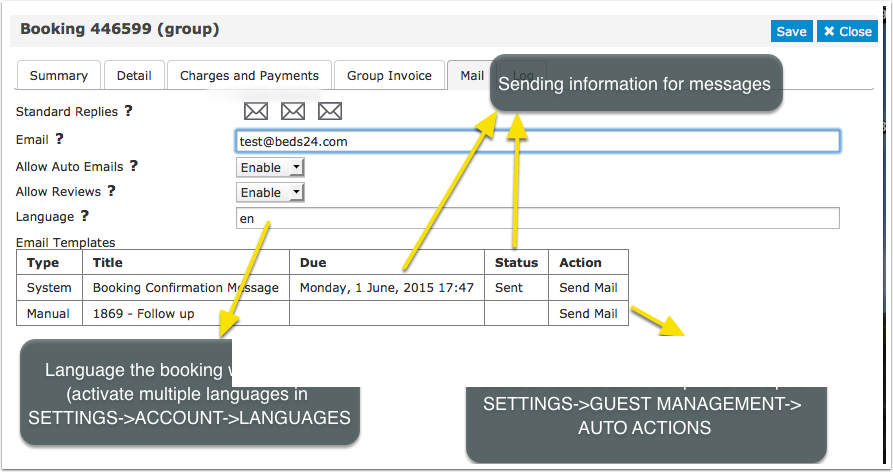Open the third standard reply envelope icon
Screen dimensions: 893x472
(x=330, y=111)
